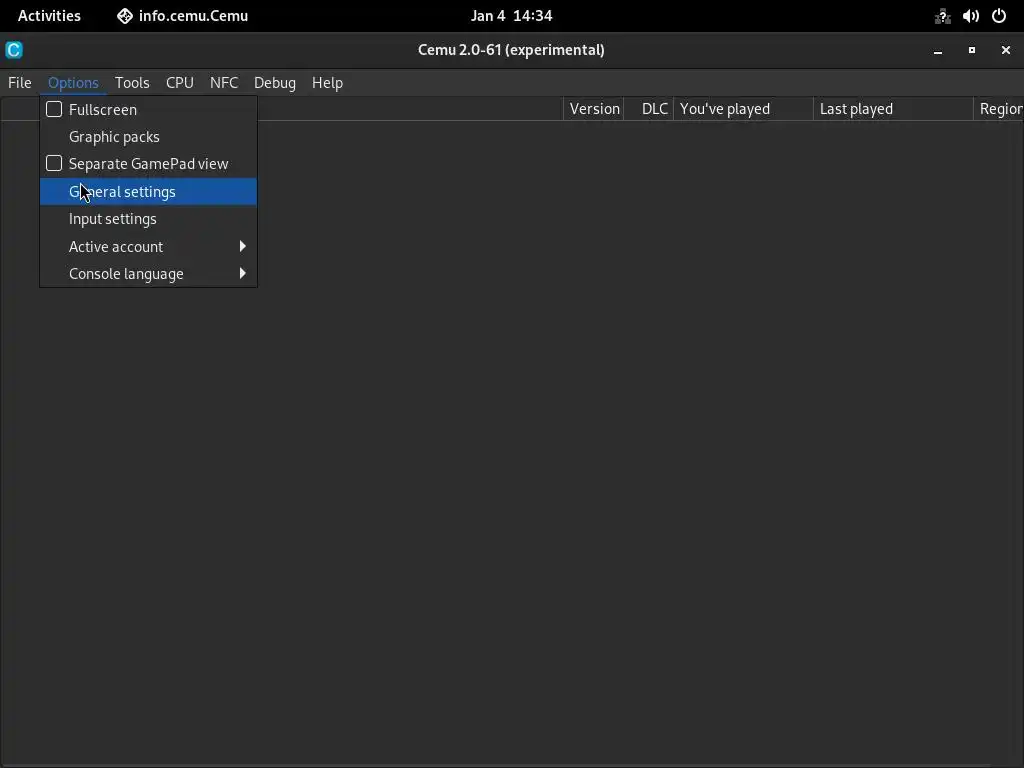Open the Help menu

pyautogui.click(x=327, y=83)
